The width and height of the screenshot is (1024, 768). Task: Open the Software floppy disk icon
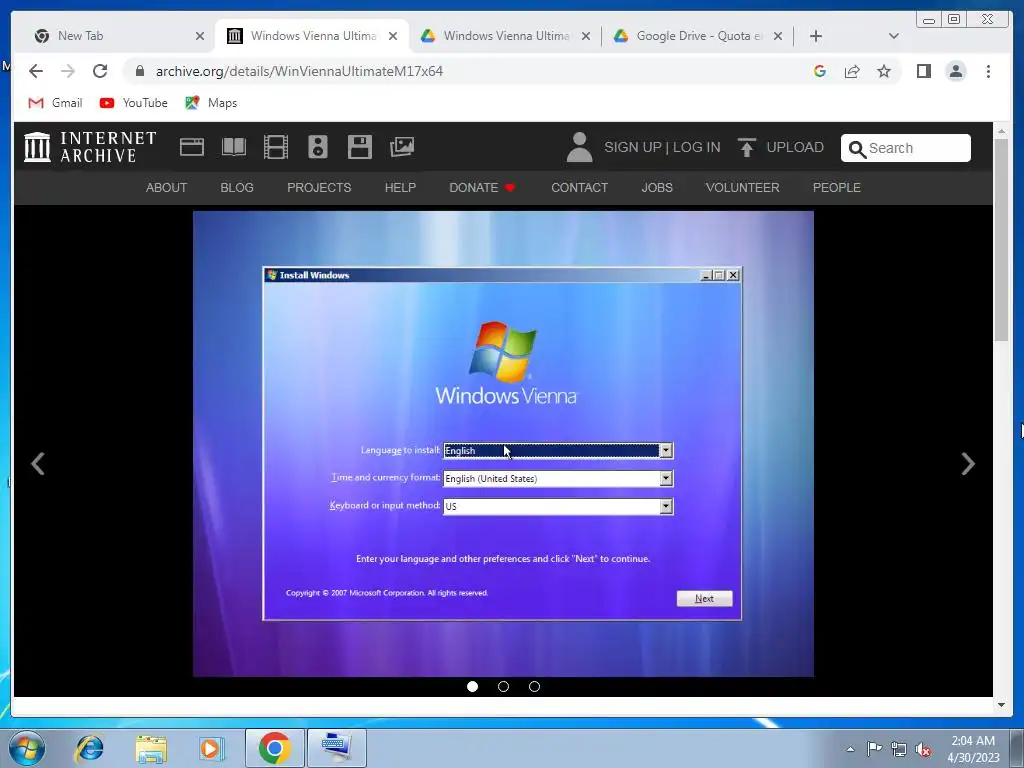tap(360, 147)
